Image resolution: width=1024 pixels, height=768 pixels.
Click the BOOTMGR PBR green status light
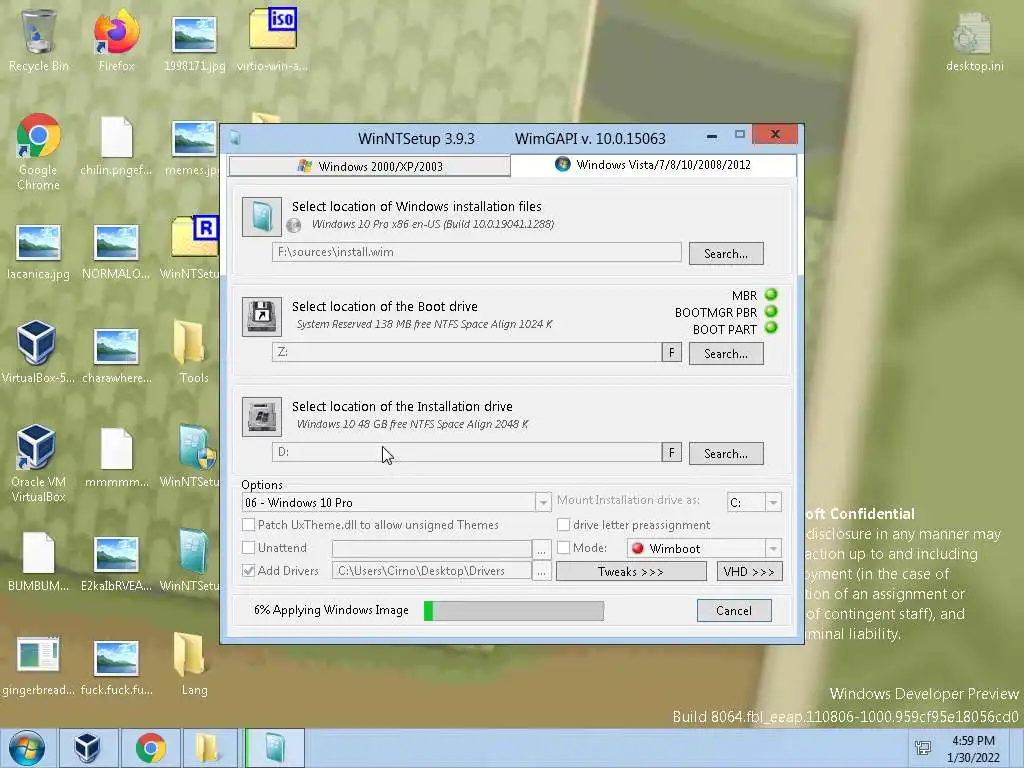click(x=771, y=312)
